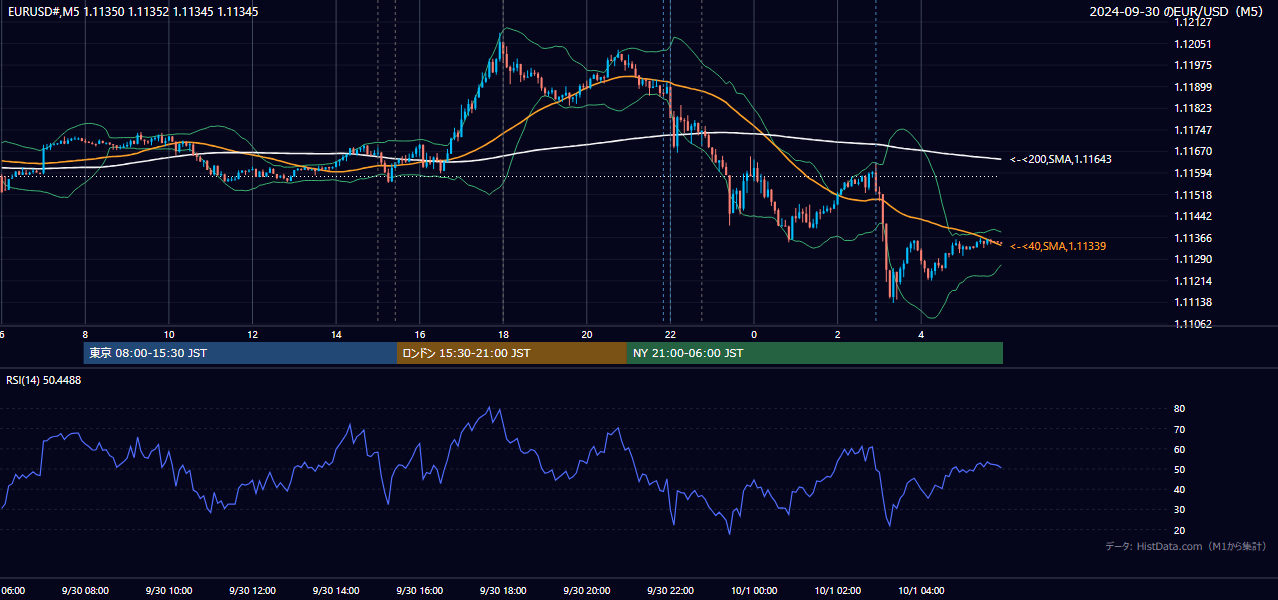This screenshot has height=600, width=1278.
Task: Click the 40 SMA label 1.11339
Action: click(1058, 246)
